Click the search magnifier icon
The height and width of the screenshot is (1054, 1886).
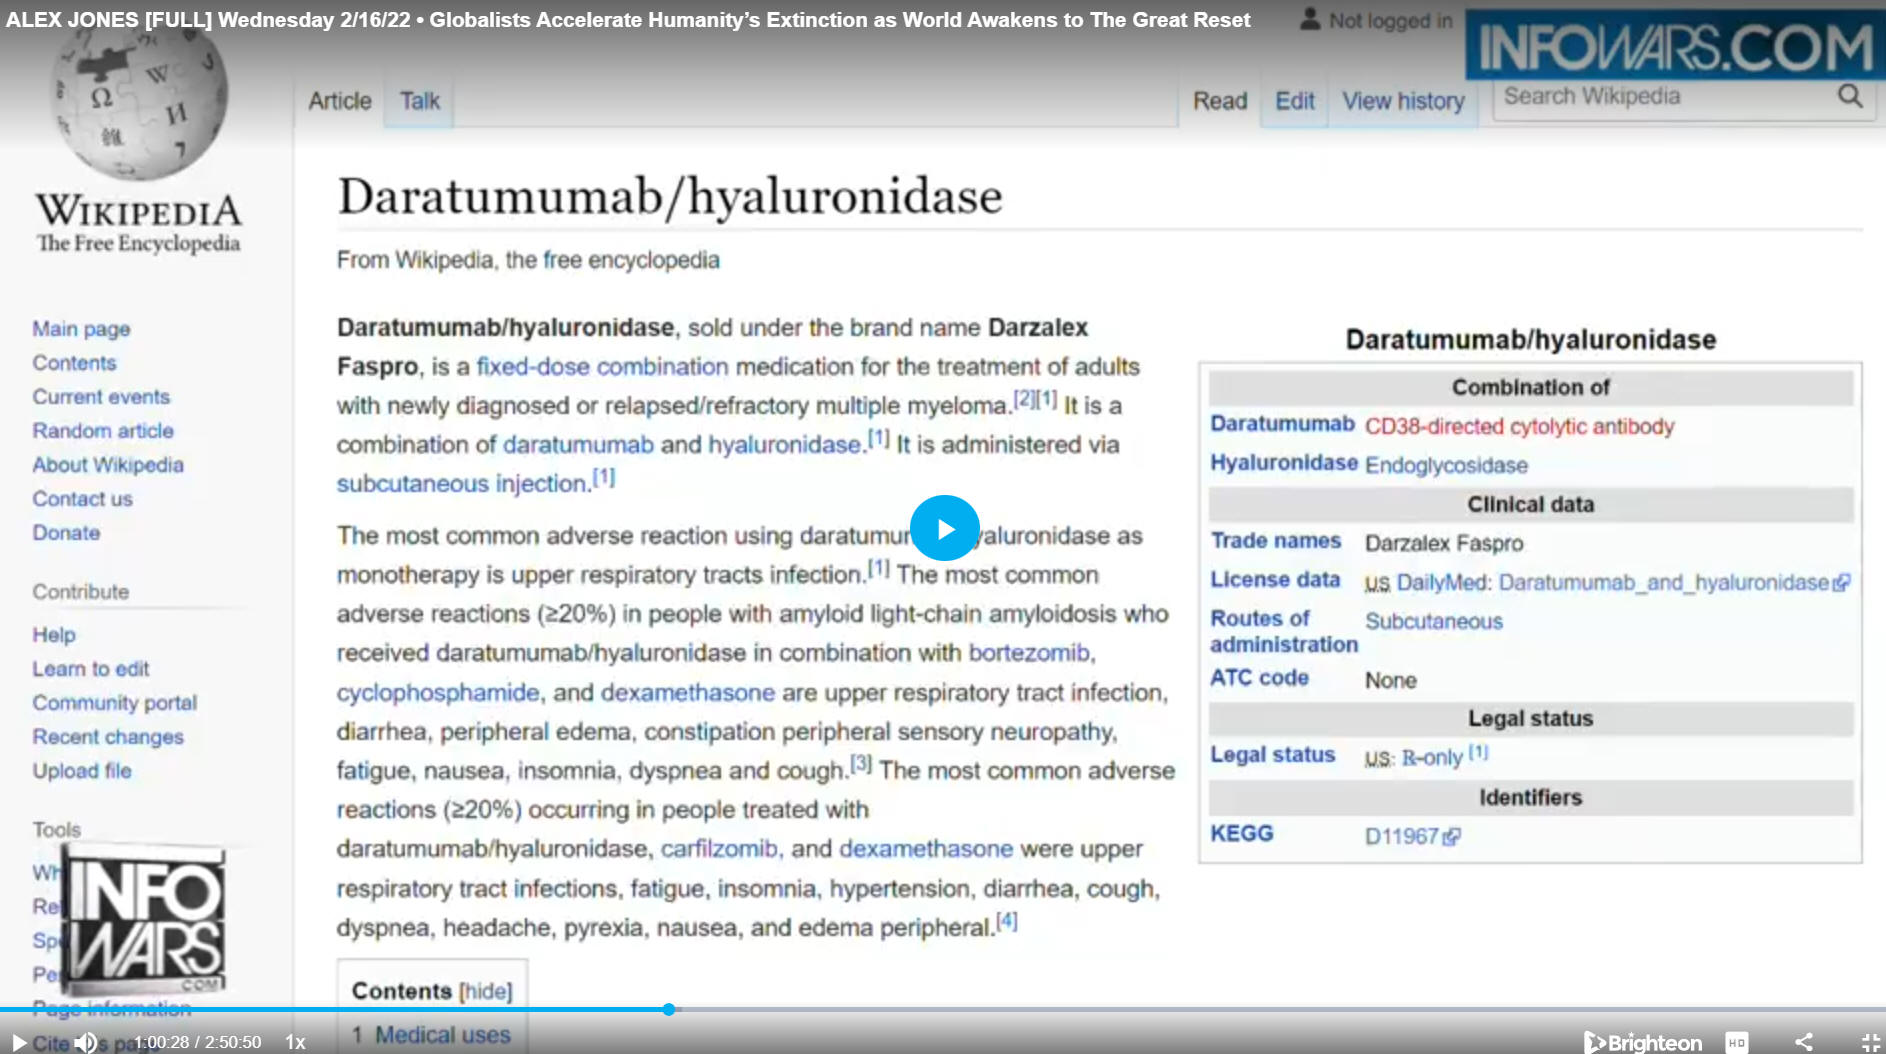1850,97
